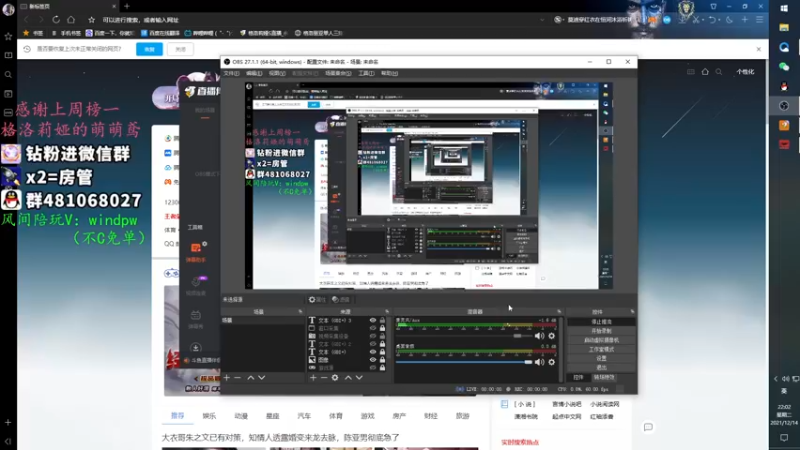This screenshot has width=800, height=450.
Task: Open OBS 视图(V) menu
Action: (277, 73)
